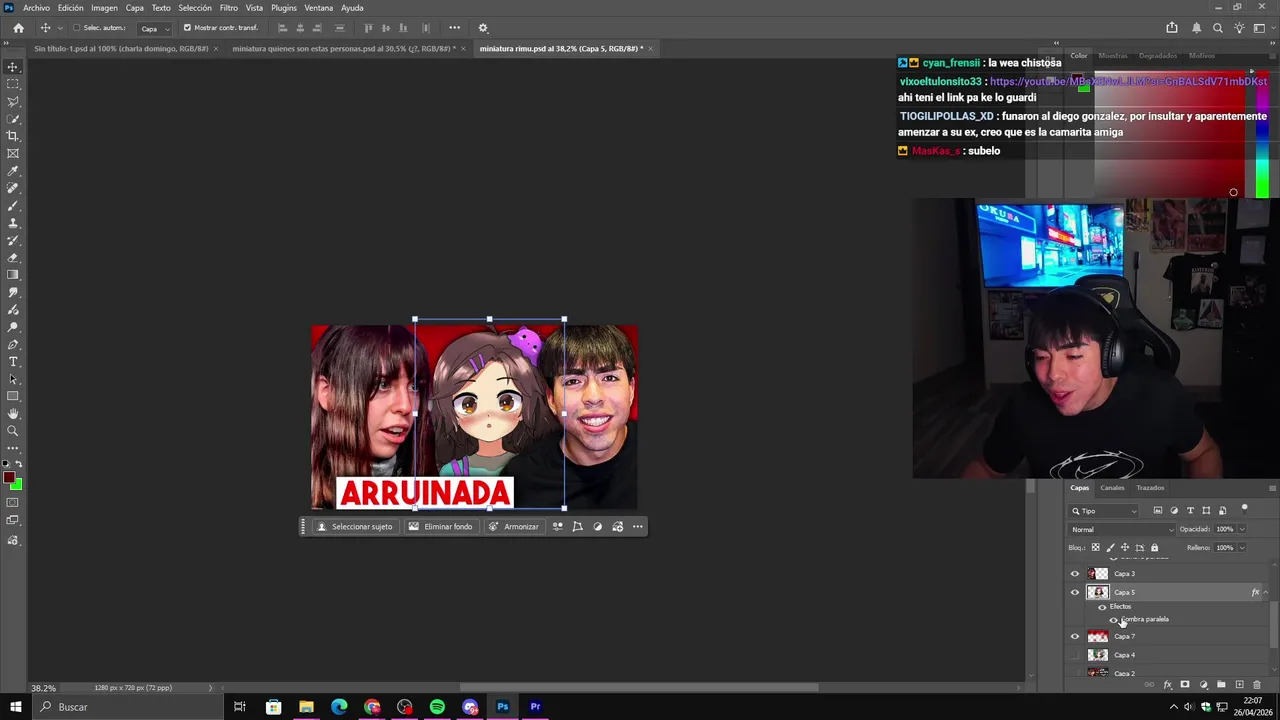The image size is (1280, 720).
Task: Switch to Sin título-1.psd document tab
Action: click(121, 48)
